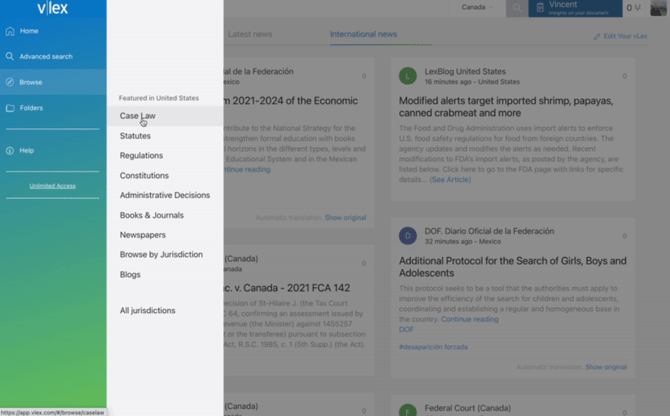Click the Advanced search magnifier icon
This screenshot has height=416, width=670.
[x=10, y=56]
